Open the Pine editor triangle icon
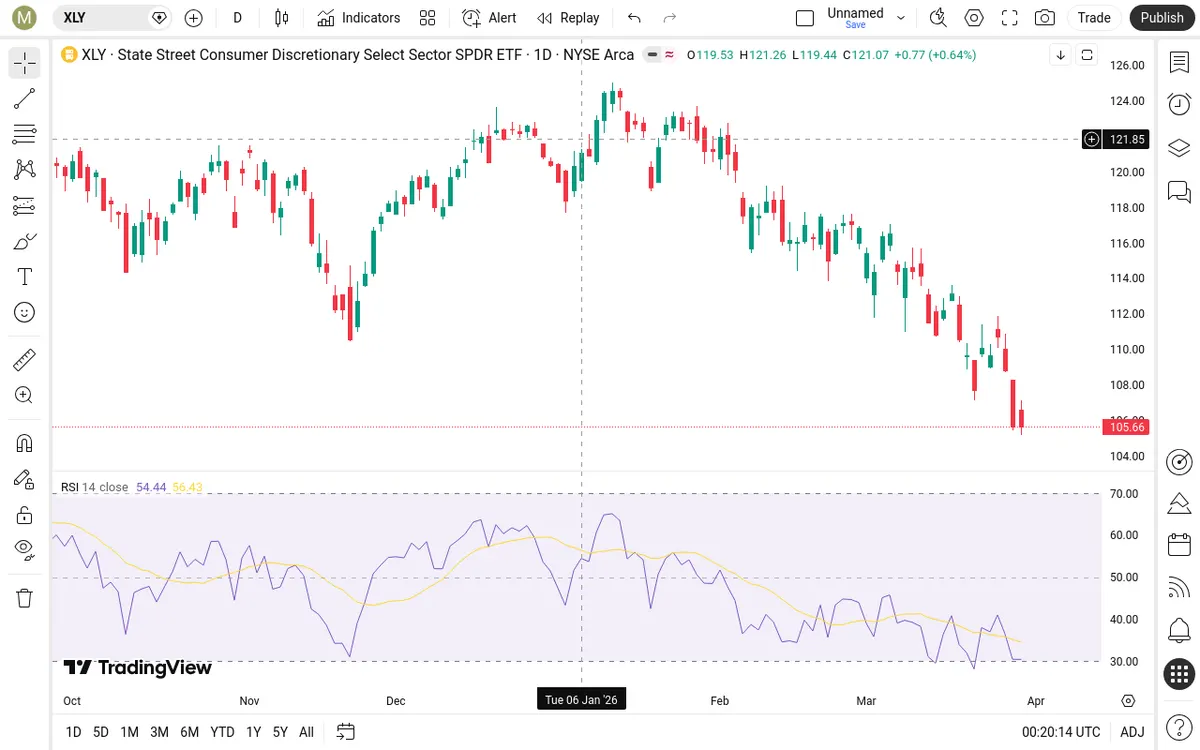The image size is (1200, 750). click(x=1180, y=503)
